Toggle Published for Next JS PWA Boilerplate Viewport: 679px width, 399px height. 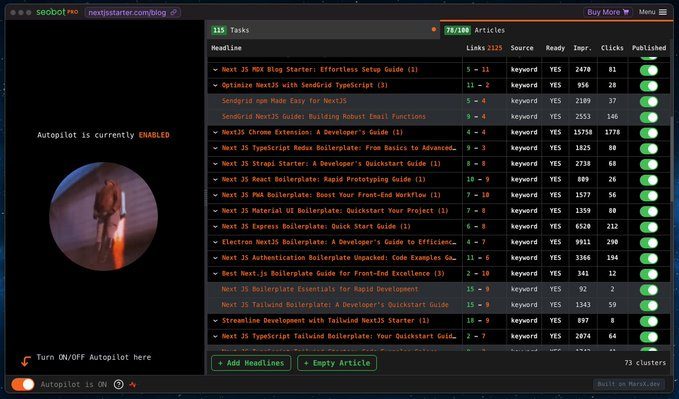click(x=649, y=195)
